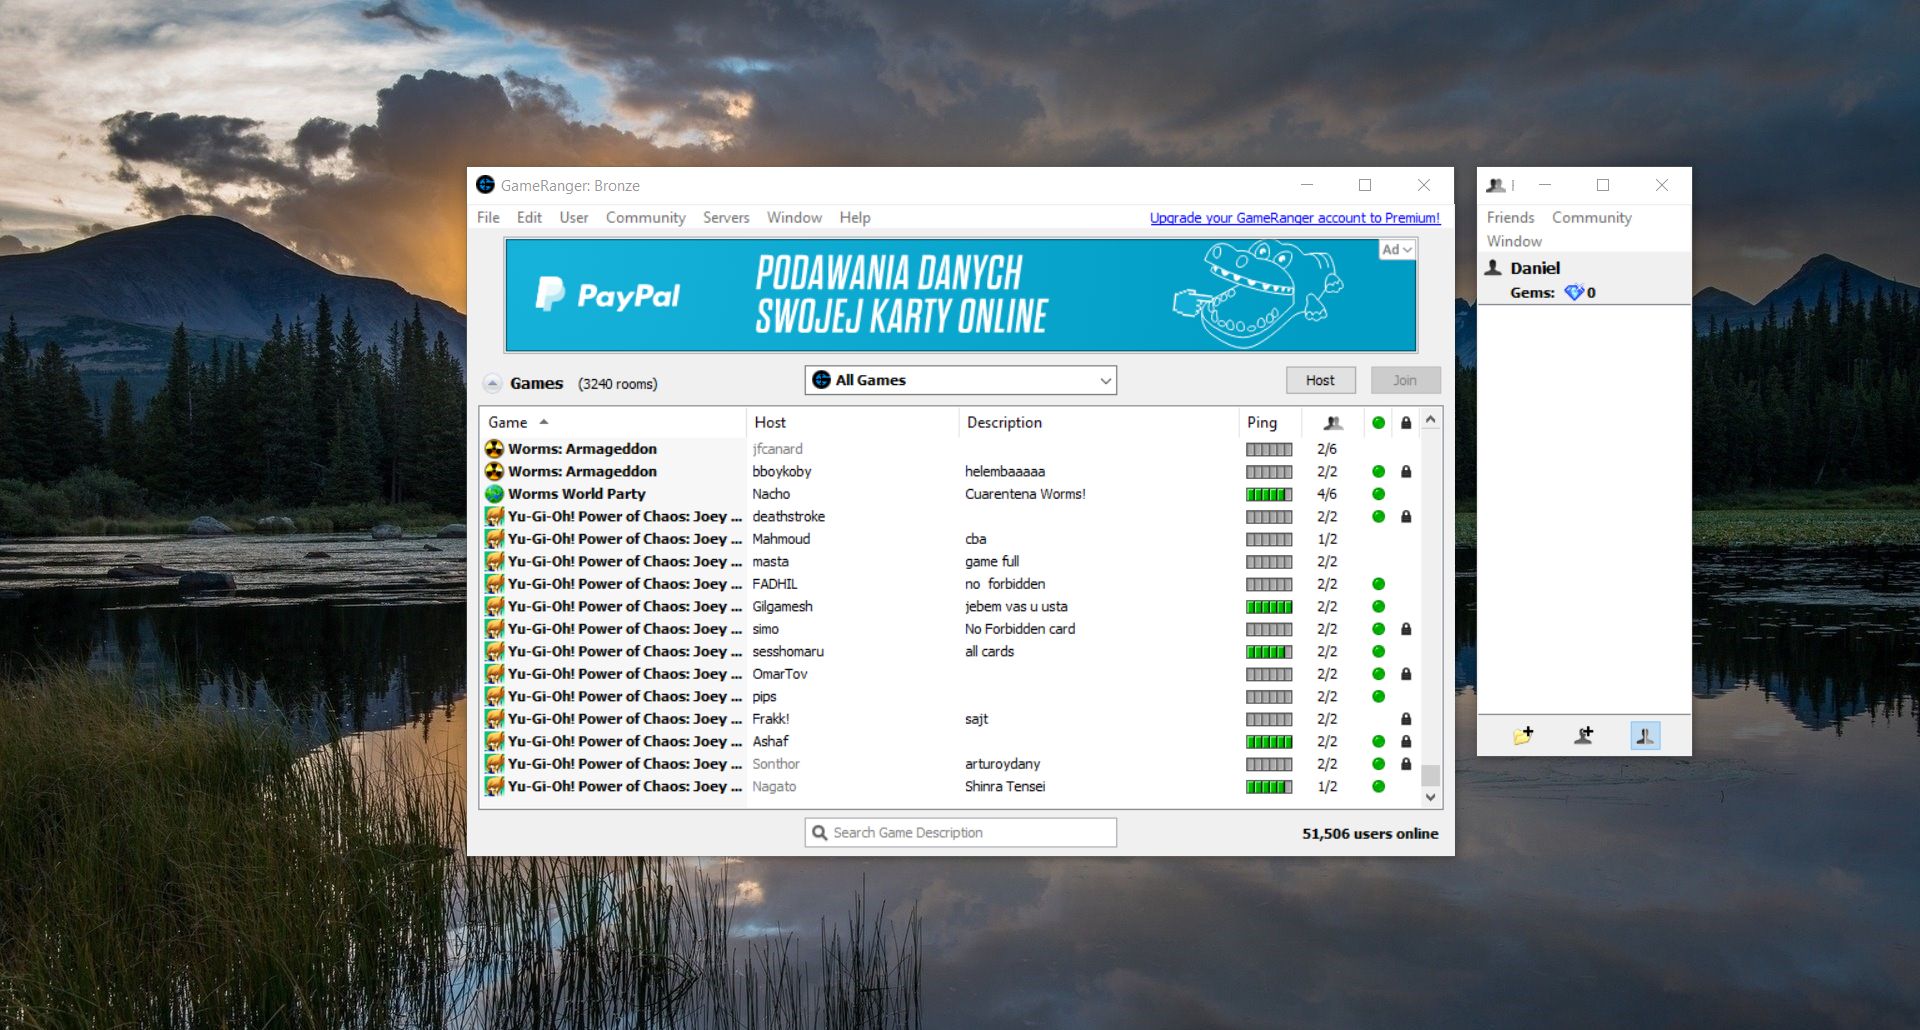Screen dimensions: 1920x1030
Task: Click the GameRanger logo in title bar
Action: (486, 185)
